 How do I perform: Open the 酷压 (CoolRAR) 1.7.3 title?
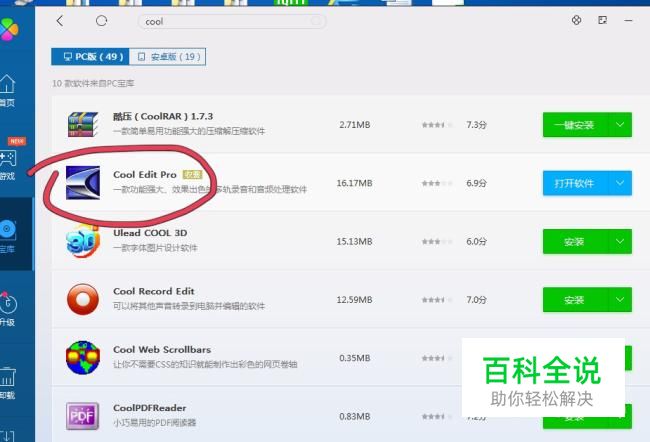tap(163, 117)
